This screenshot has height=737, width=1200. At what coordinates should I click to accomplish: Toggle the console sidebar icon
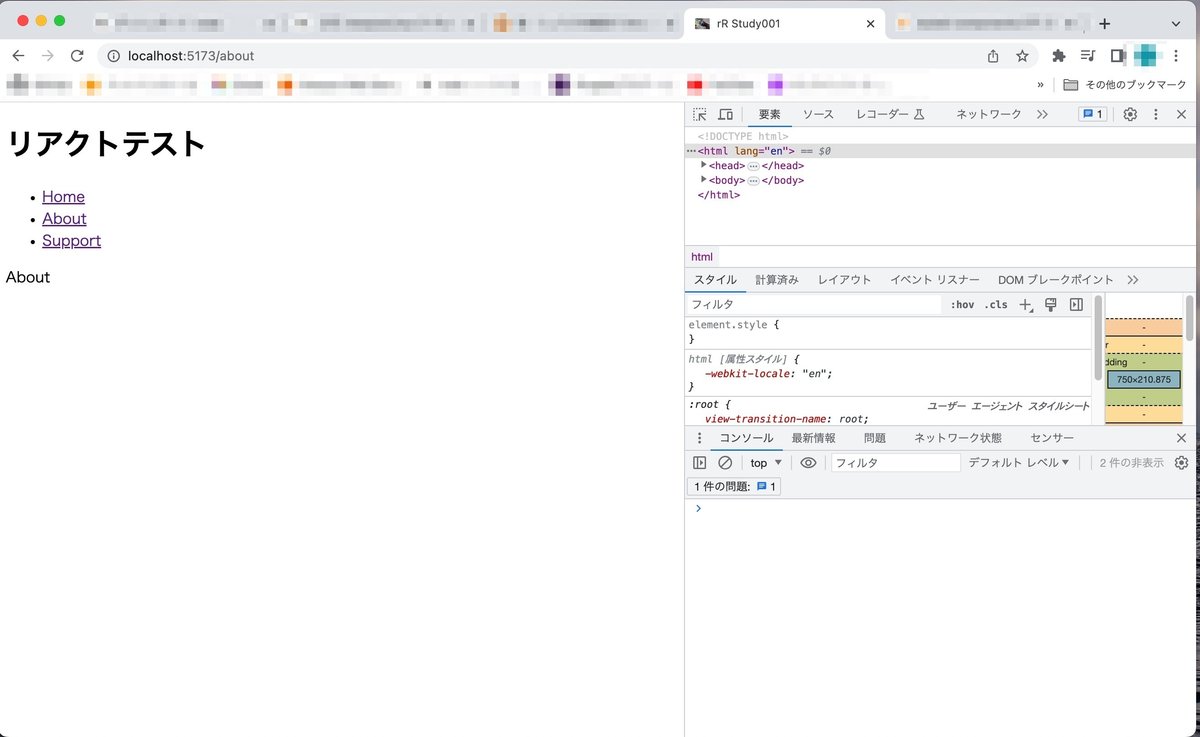click(700, 463)
